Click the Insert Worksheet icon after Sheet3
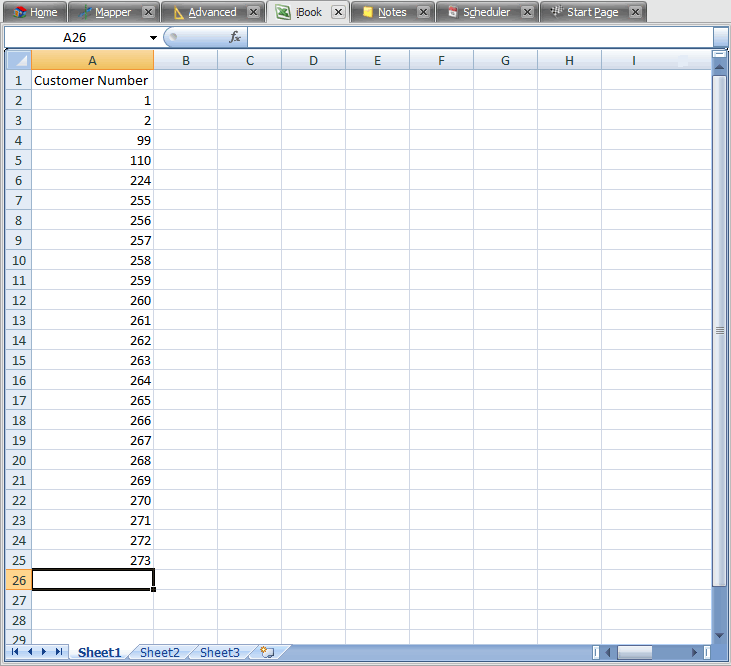731x666 pixels. pyautogui.click(x=267, y=652)
